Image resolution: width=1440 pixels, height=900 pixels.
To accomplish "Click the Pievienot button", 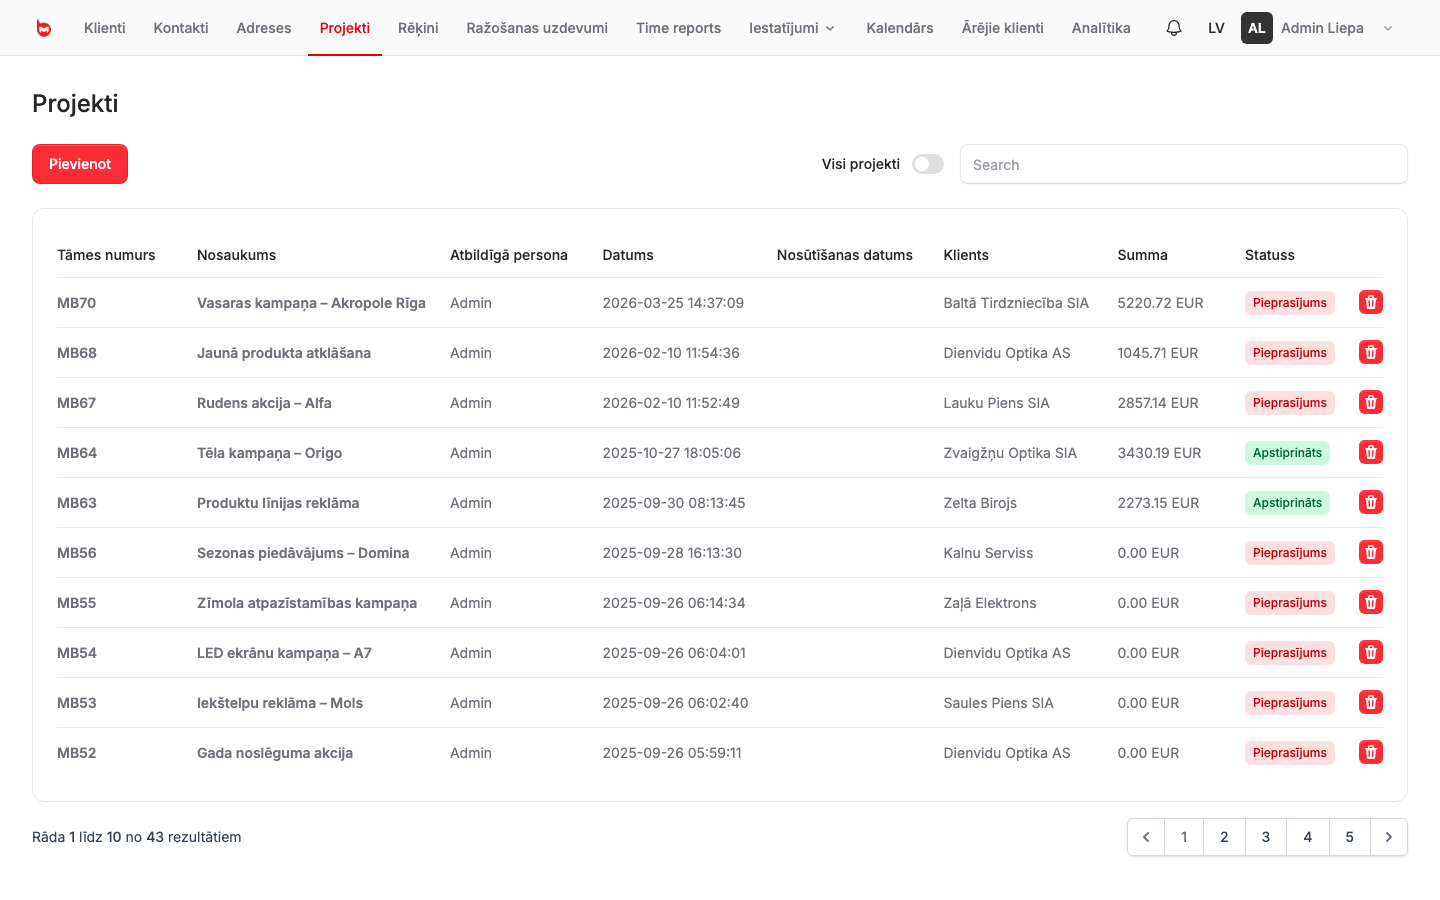I will (80, 164).
